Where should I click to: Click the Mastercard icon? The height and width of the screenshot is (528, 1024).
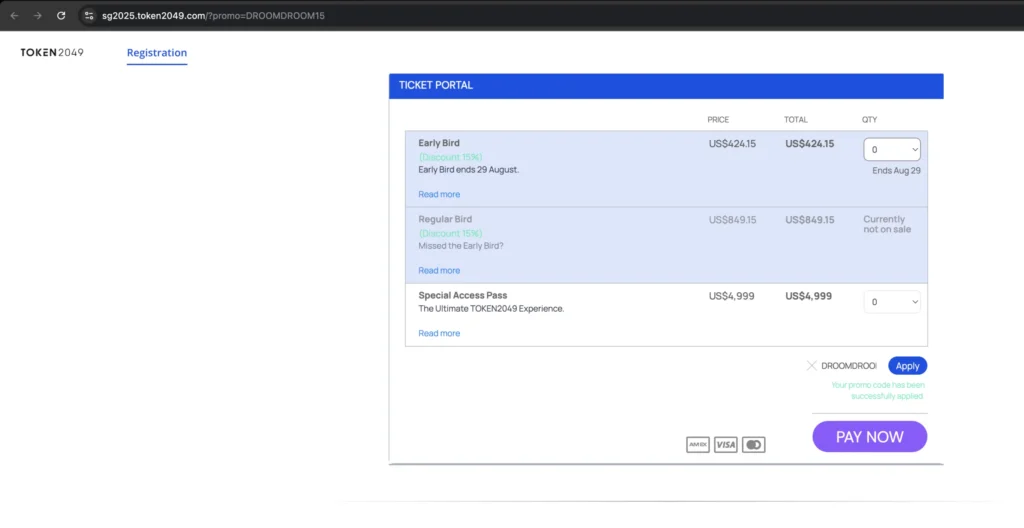click(754, 444)
